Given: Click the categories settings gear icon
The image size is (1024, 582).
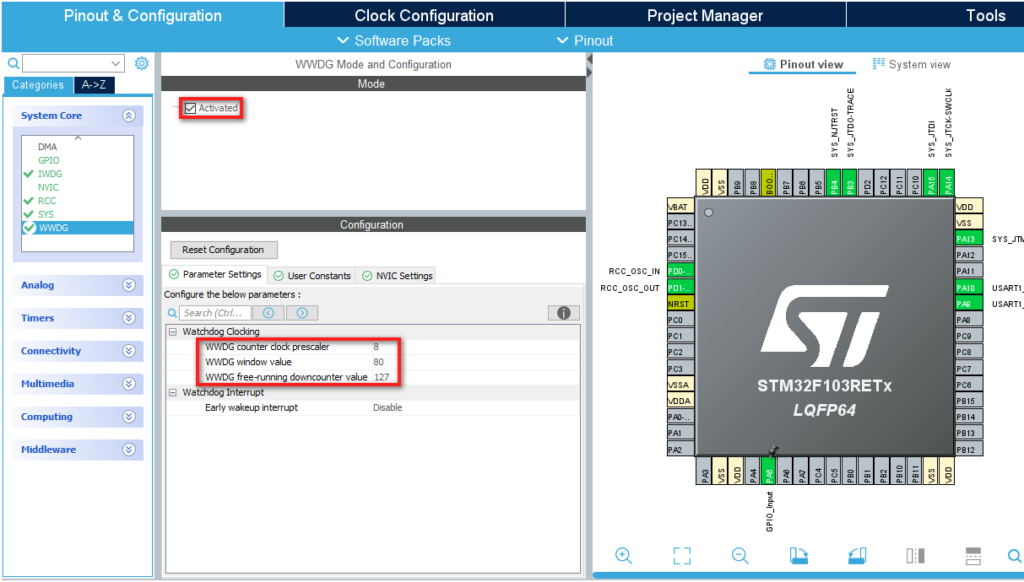Looking at the screenshot, I should 142,63.
